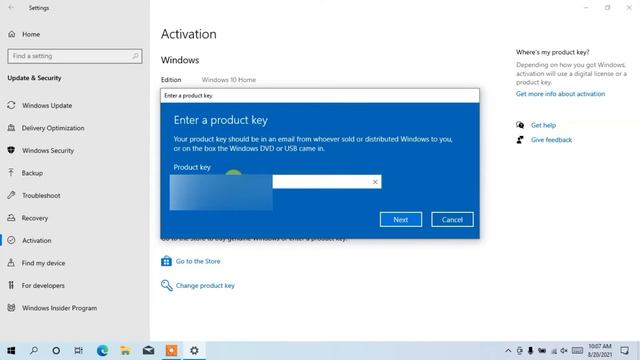
Task: Open the taskbar clock and date
Action: [600, 351]
